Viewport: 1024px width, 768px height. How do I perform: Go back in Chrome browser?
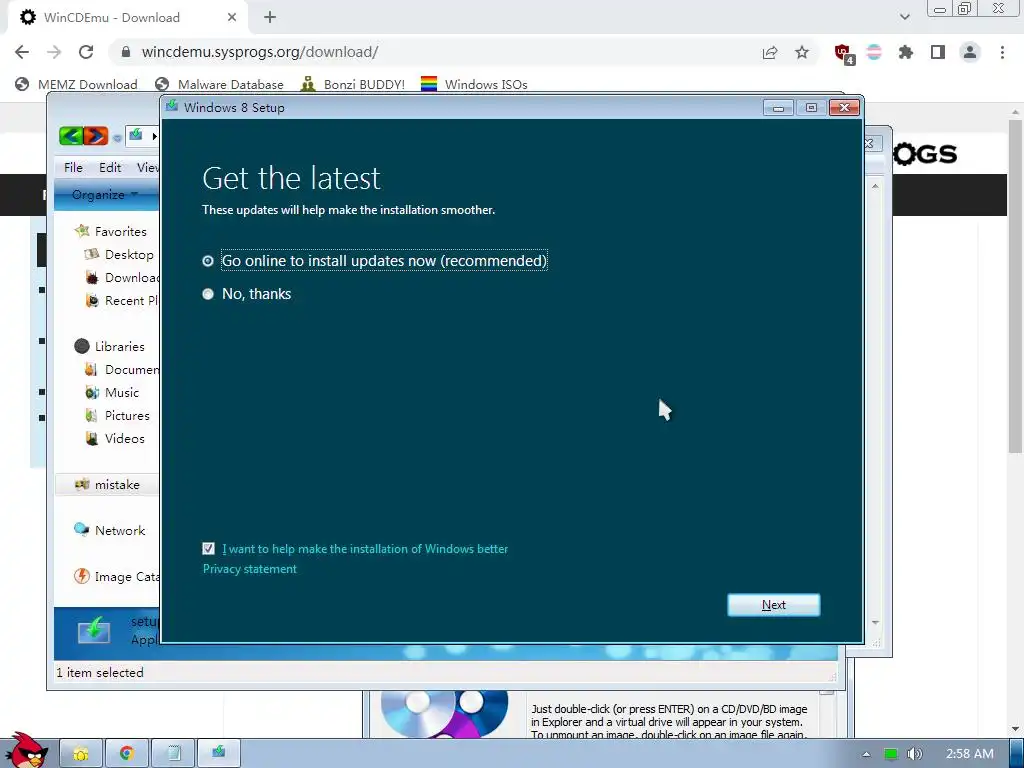tap(22, 52)
